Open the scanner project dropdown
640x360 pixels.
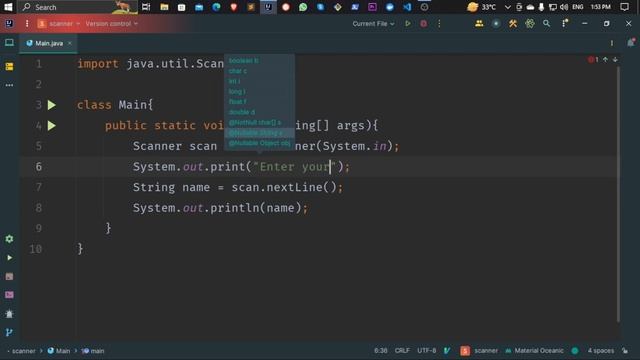click(59, 24)
